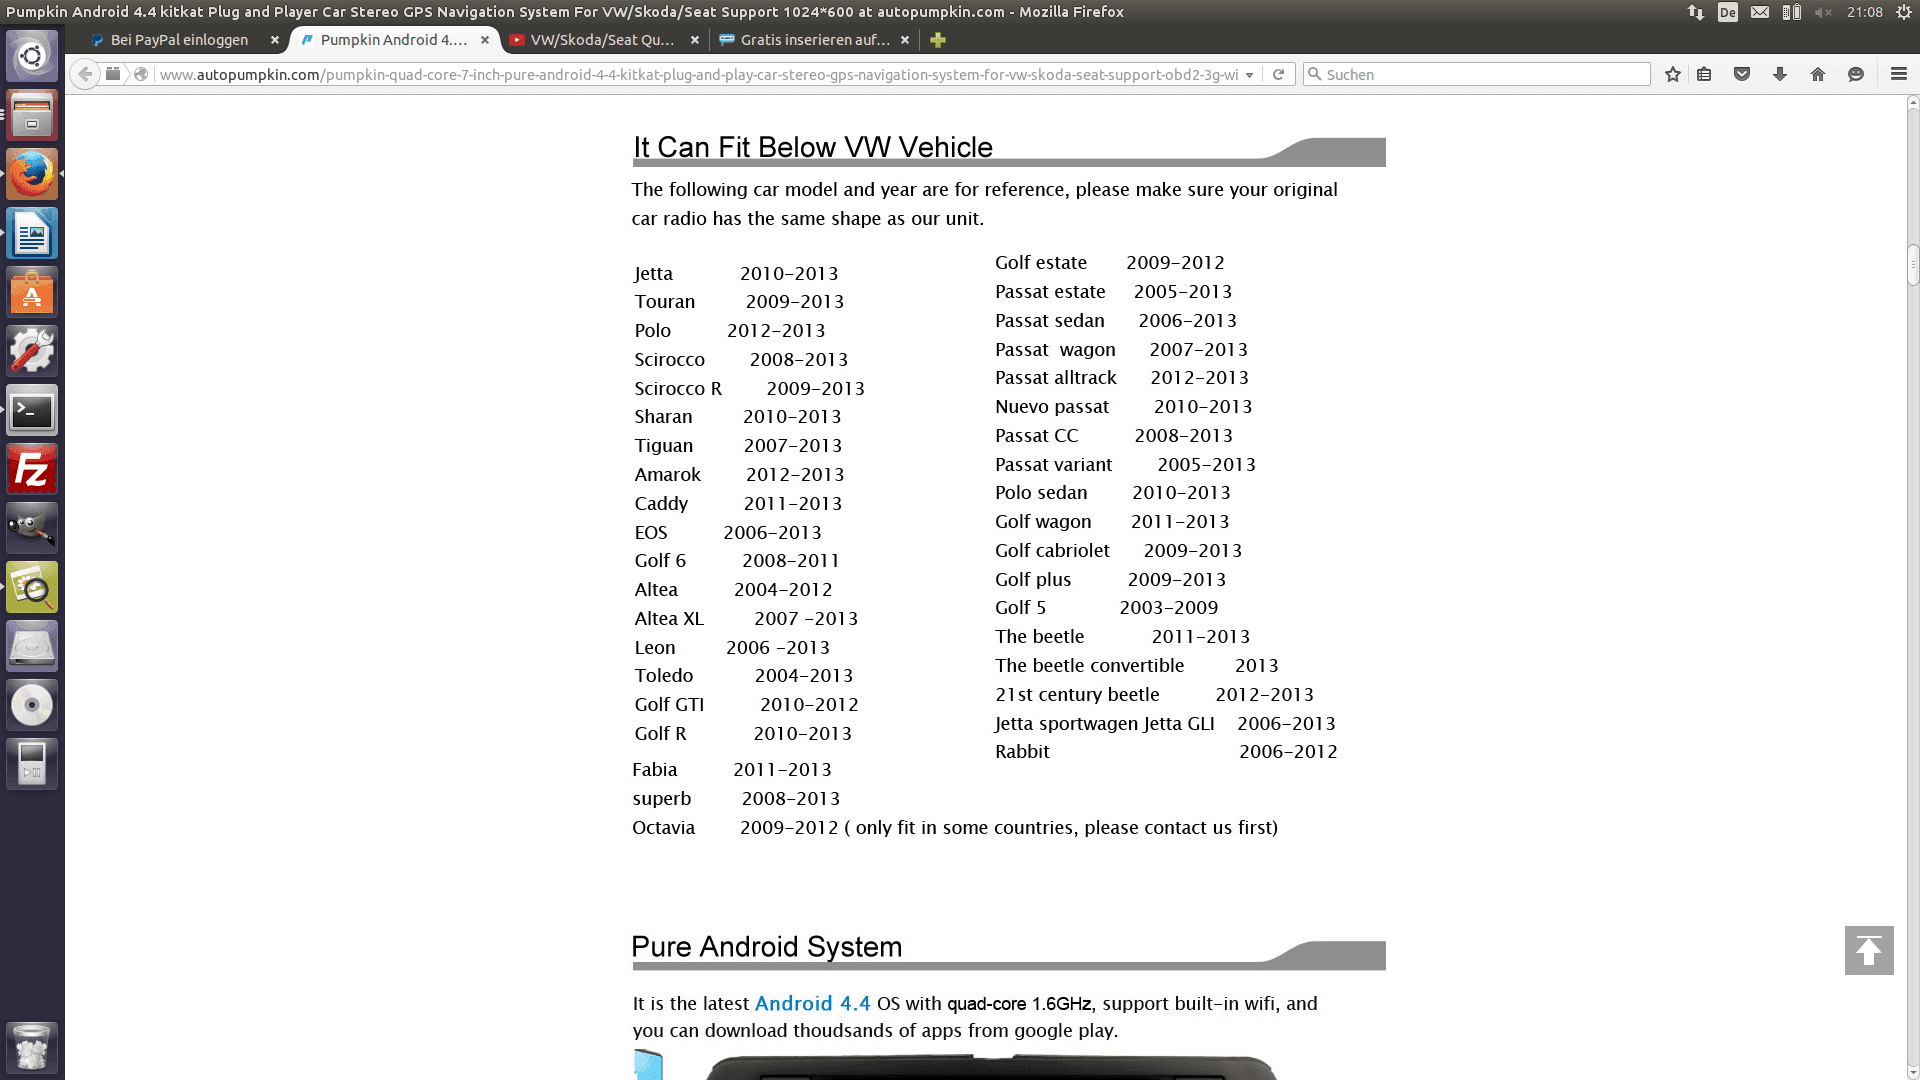1920x1080 pixels.
Task: Click the Scirocco R model entry
Action: 678,388
